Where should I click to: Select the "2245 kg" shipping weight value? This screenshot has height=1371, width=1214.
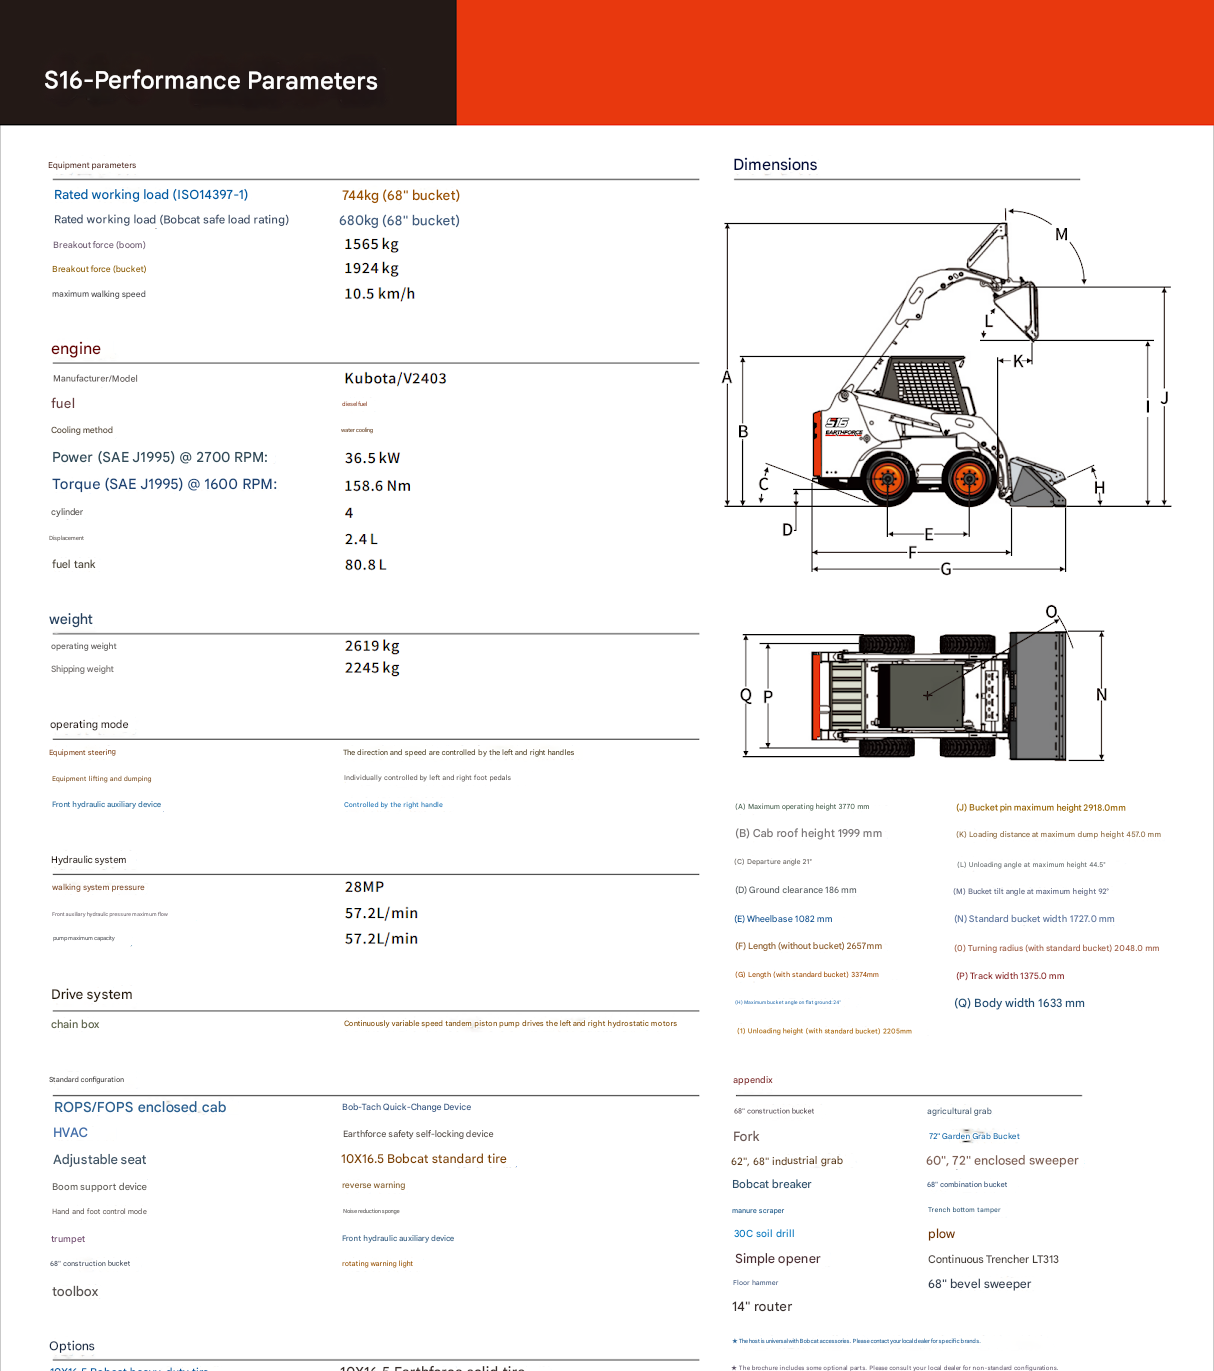coord(372,668)
